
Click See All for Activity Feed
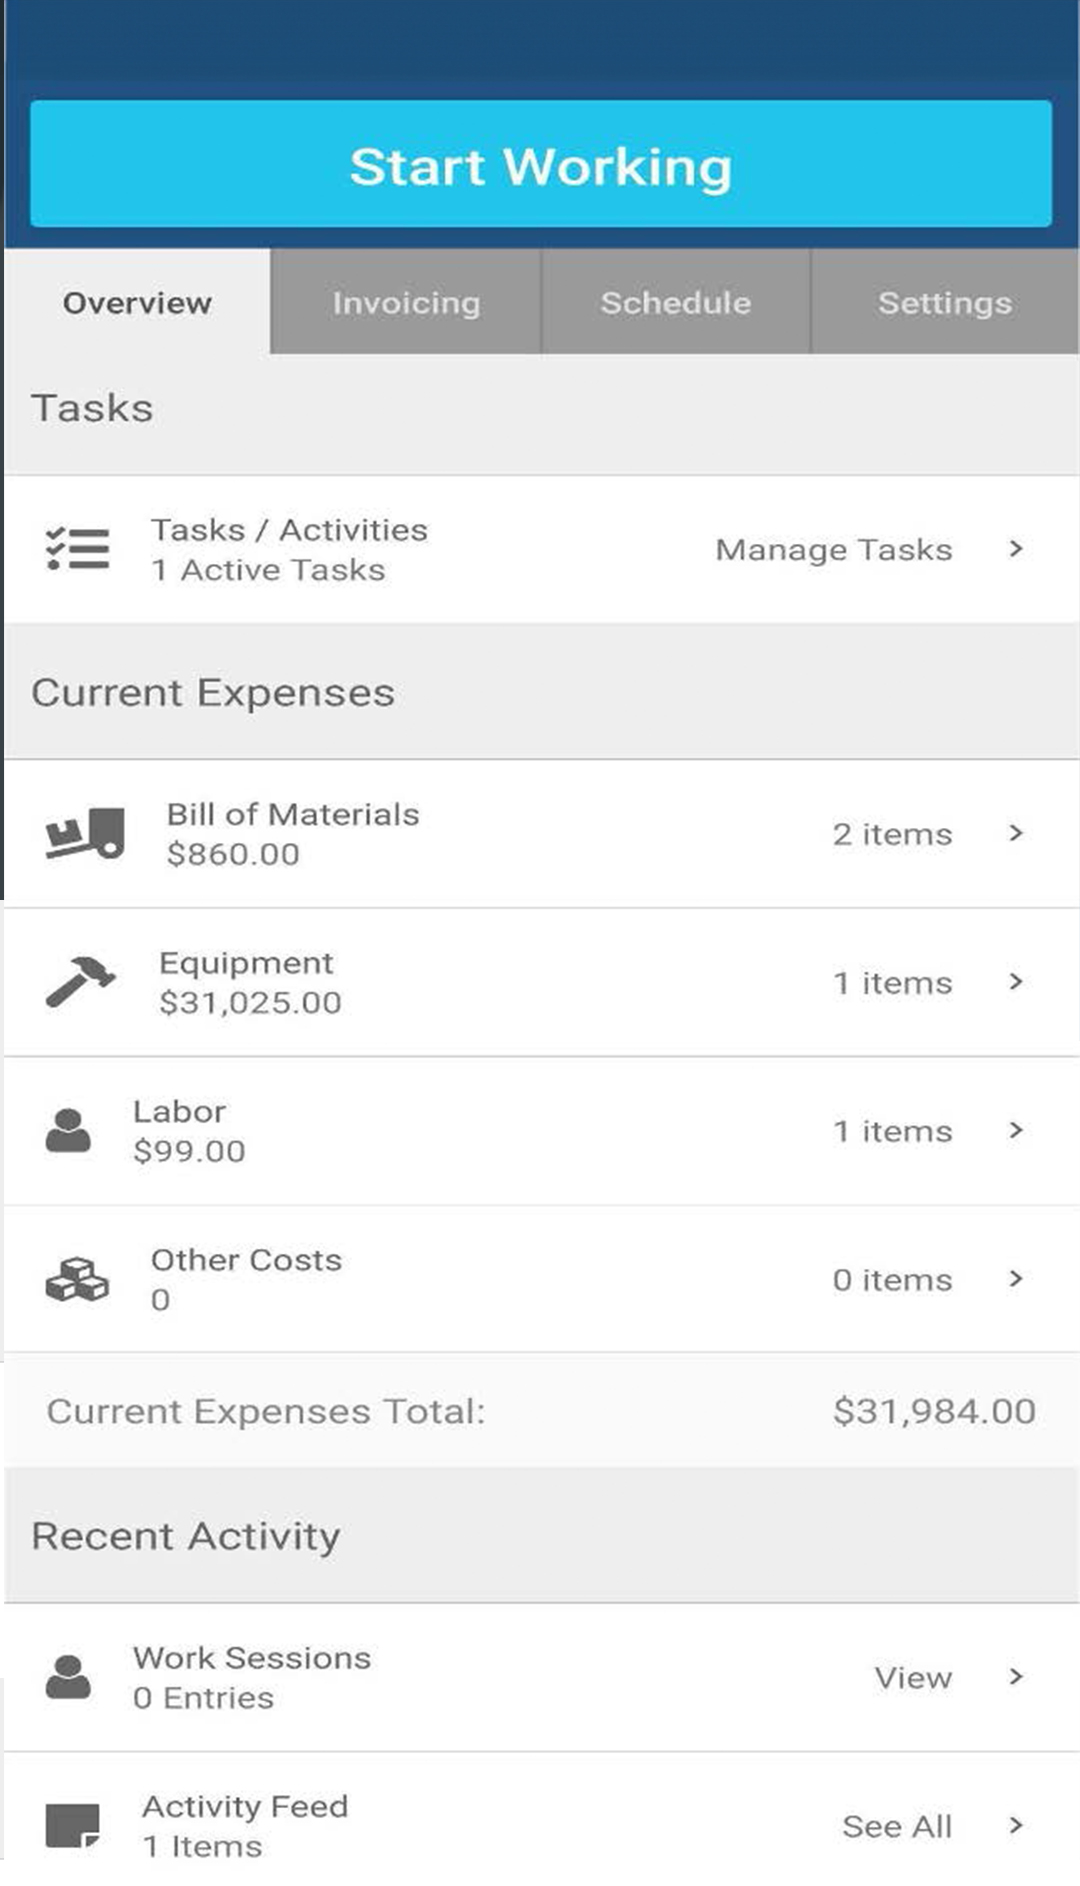point(897,1826)
